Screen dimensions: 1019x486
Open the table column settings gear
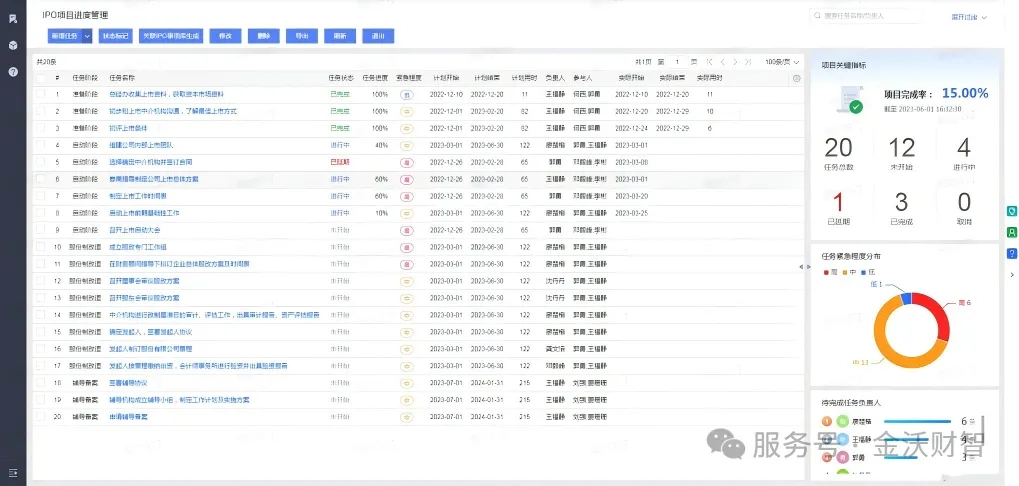[x=797, y=78]
